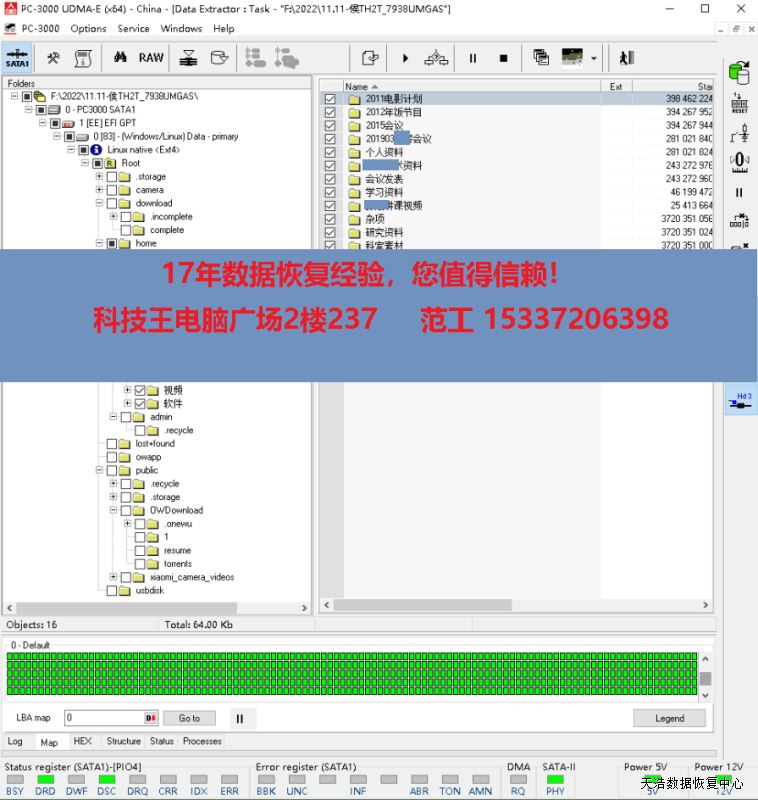Click the Play start icon in toolbar
The image size is (758, 800).
(405, 58)
